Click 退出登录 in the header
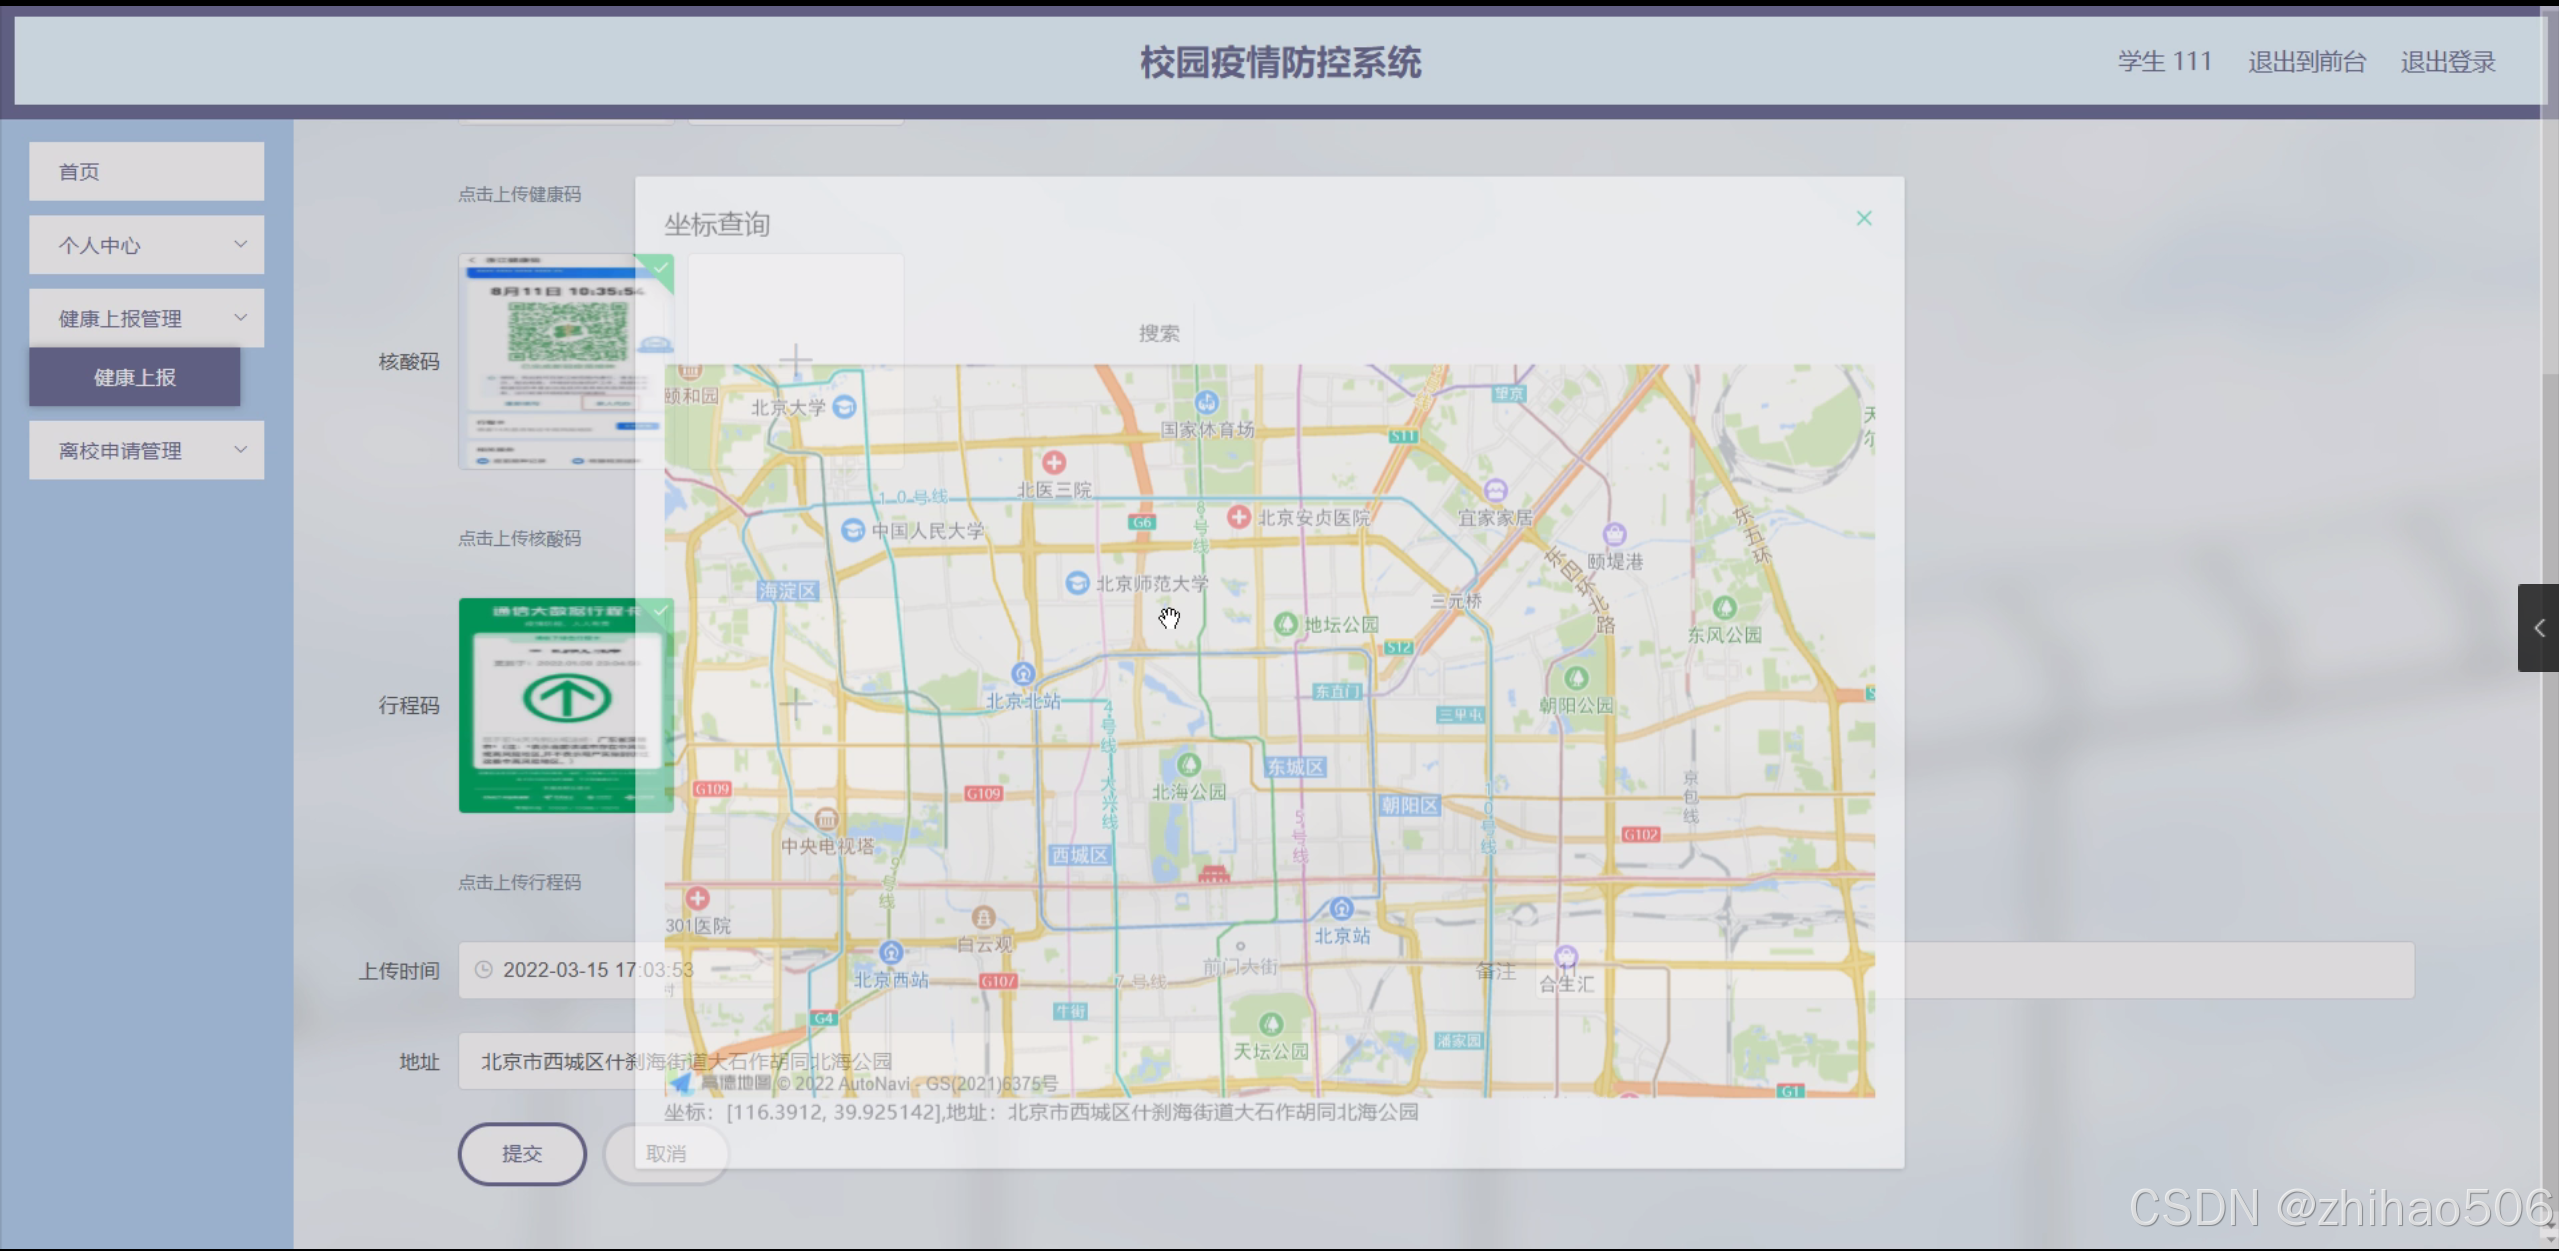2559x1251 pixels. coord(2447,62)
